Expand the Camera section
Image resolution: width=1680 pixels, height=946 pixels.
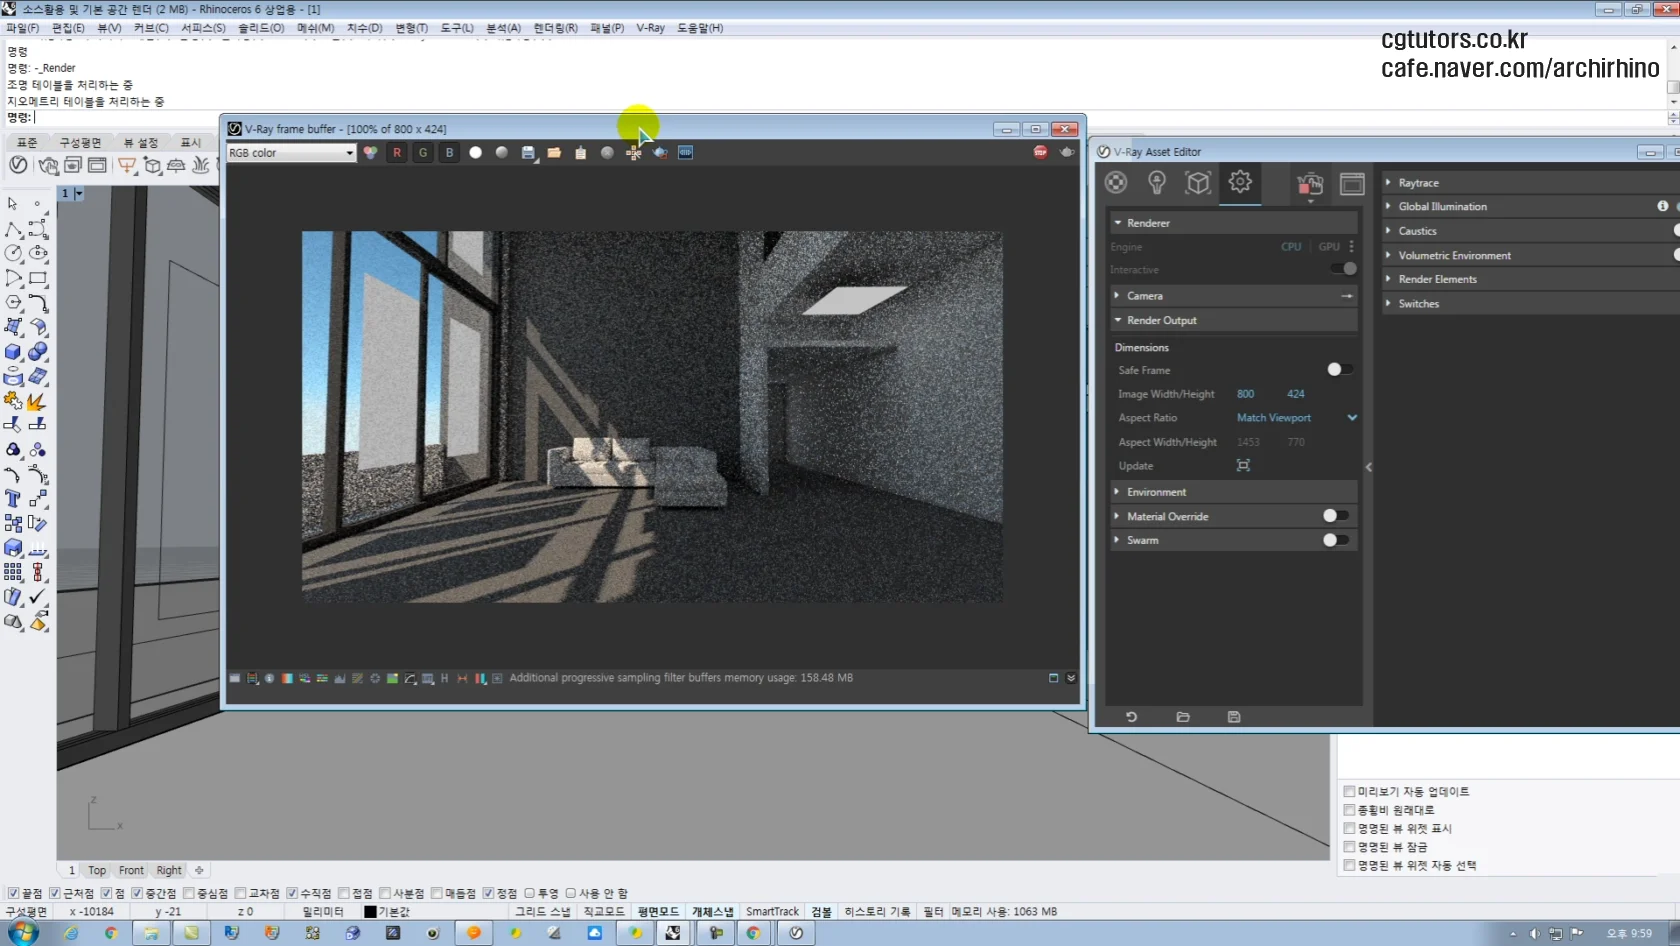click(x=1232, y=296)
